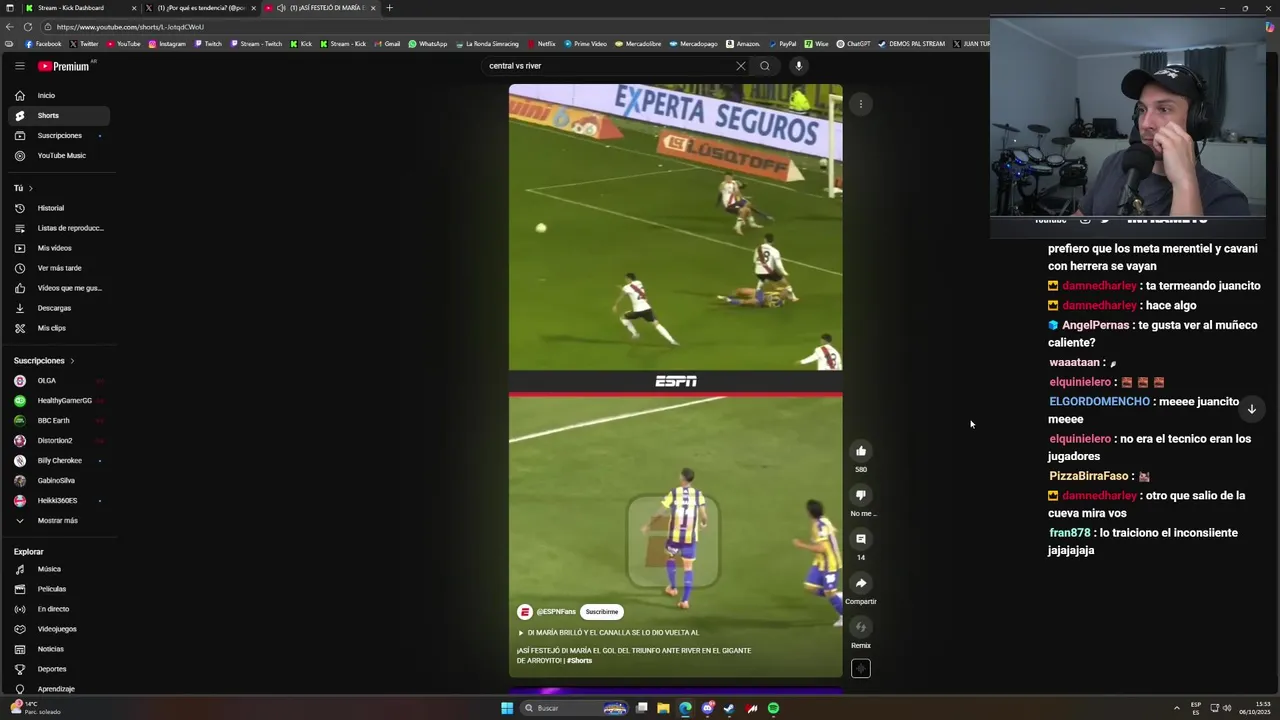
Task: Clear the search text with the X
Action: [x=740, y=66]
